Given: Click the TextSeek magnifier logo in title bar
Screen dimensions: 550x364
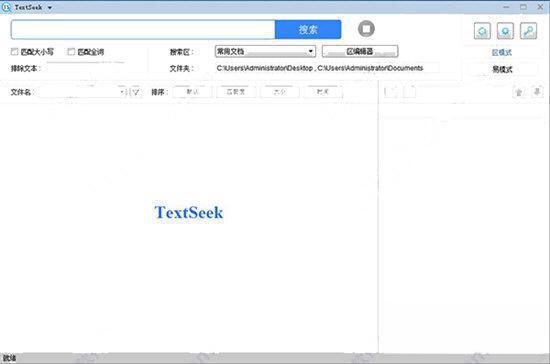Looking at the screenshot, I should click(6, 7).
